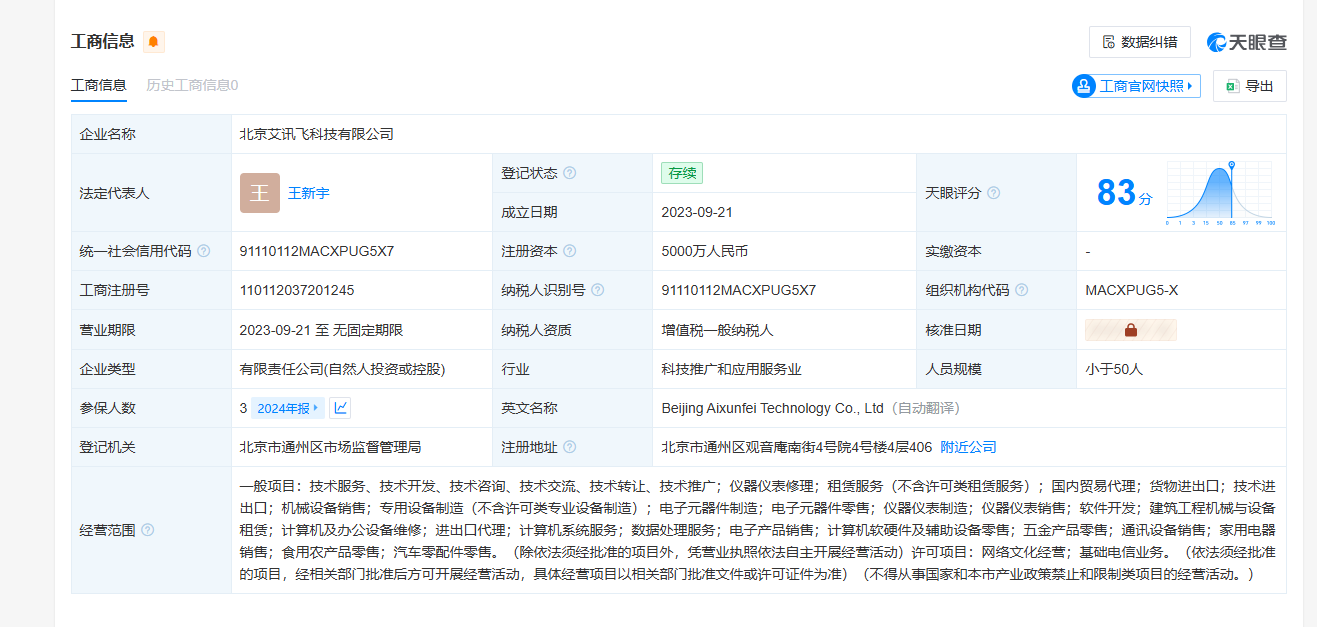Select registrar 北京市通州区市场监督管理局
The width and height of the screenshot is (1317, 627).
tap(331, 447)
